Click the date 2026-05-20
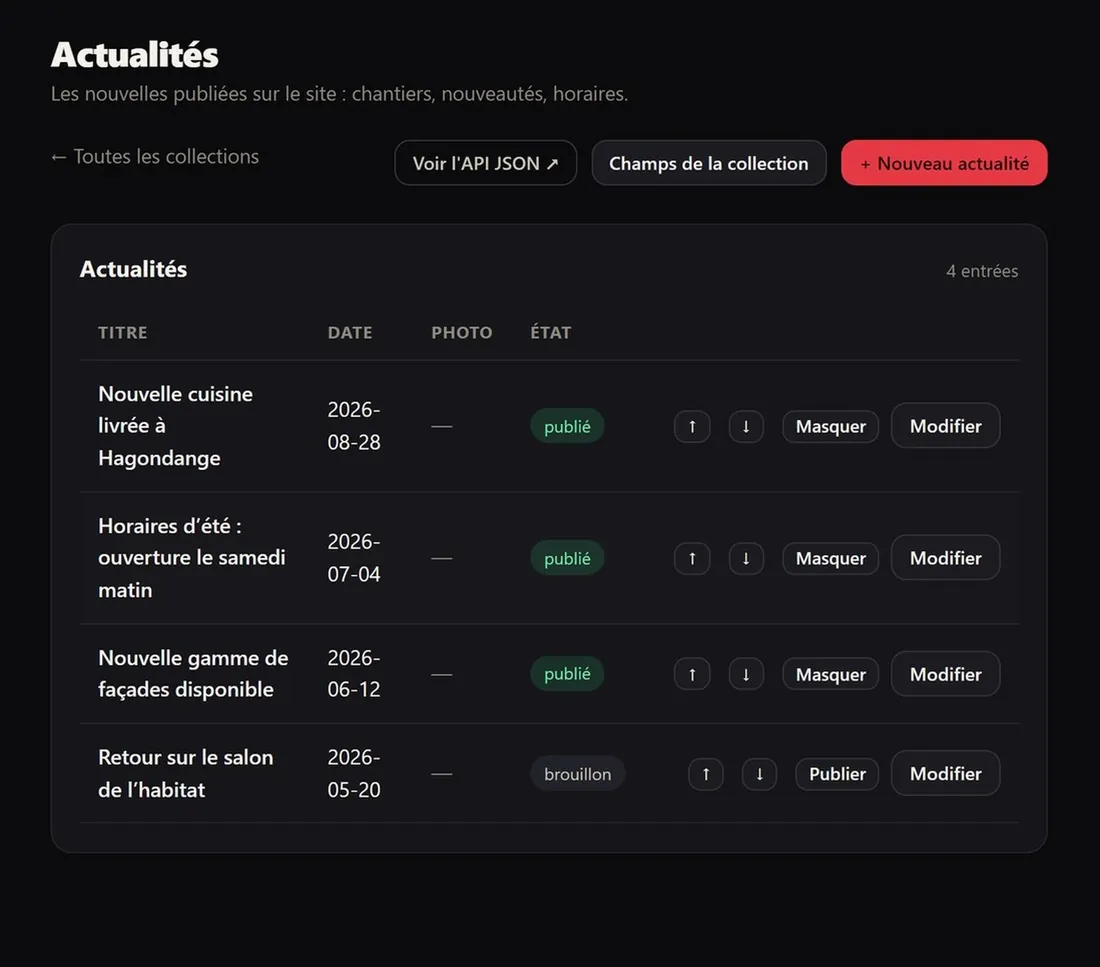 (354, 773)
